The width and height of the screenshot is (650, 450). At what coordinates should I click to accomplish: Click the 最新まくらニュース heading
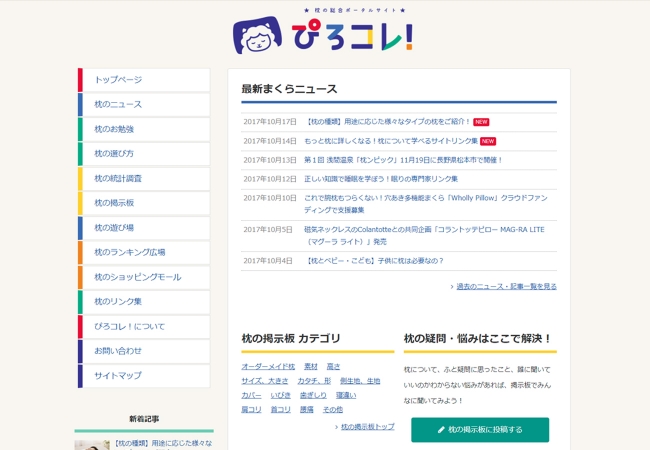289,89
